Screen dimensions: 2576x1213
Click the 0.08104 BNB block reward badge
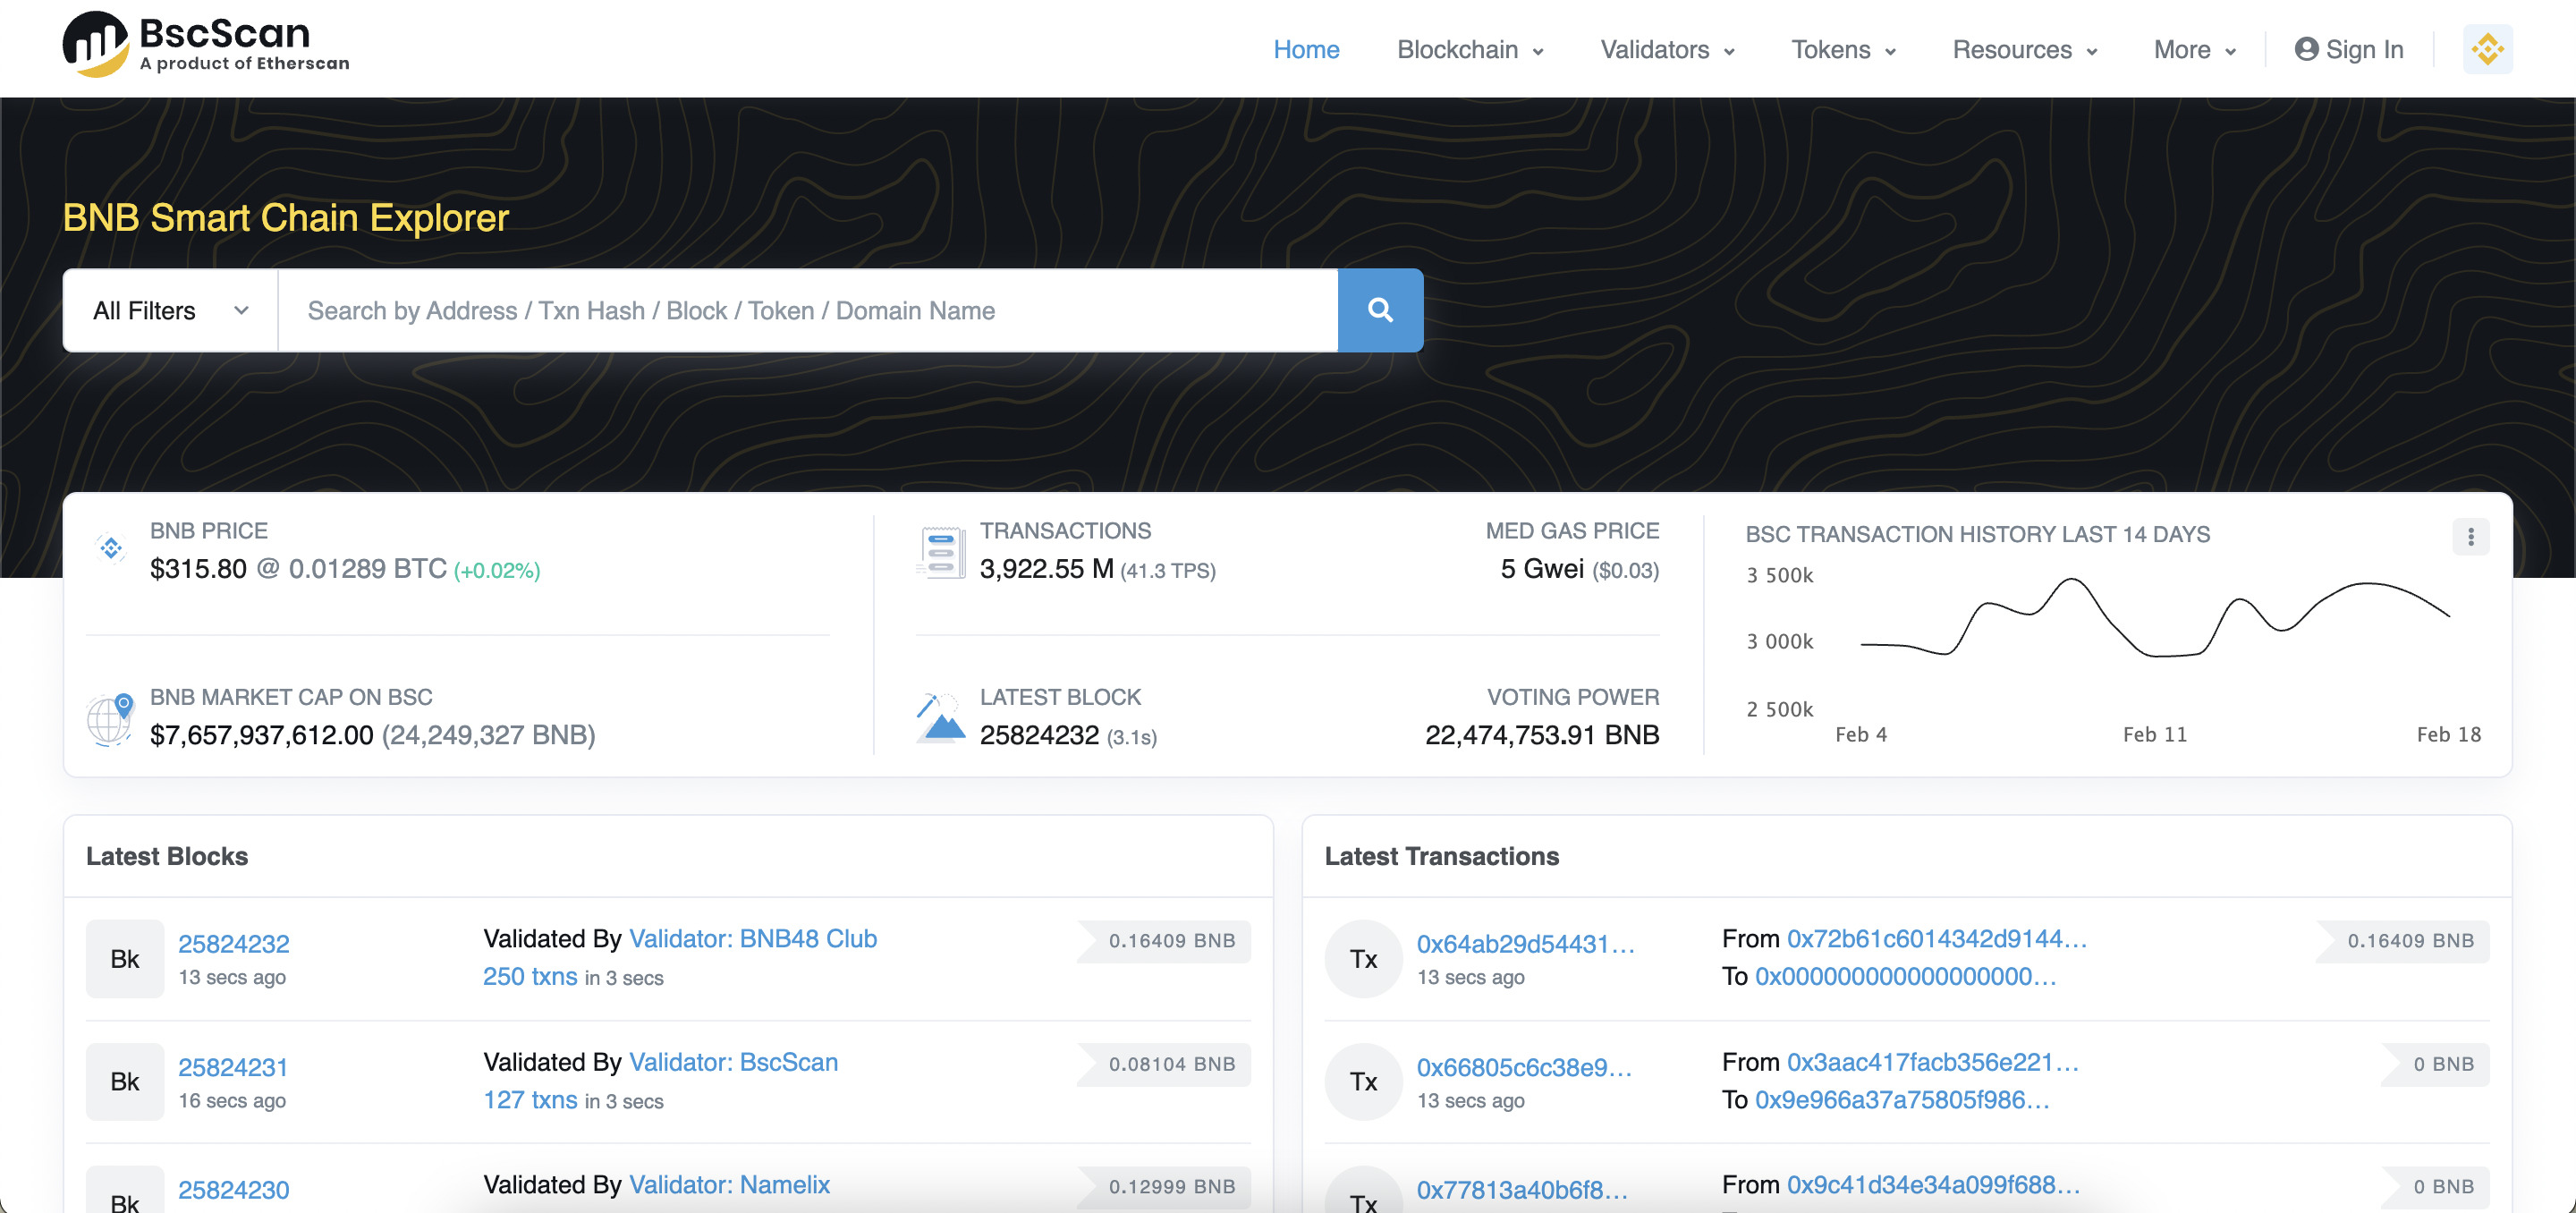(x=1165, y=1064)
